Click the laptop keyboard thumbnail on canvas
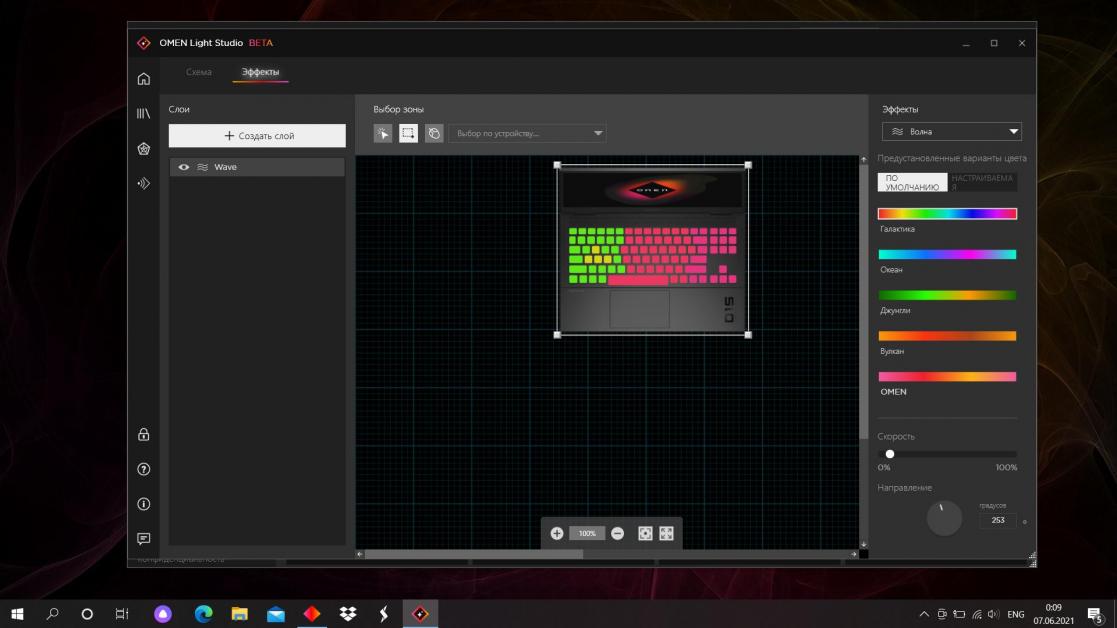1117x628 pixels. (653, 250)
